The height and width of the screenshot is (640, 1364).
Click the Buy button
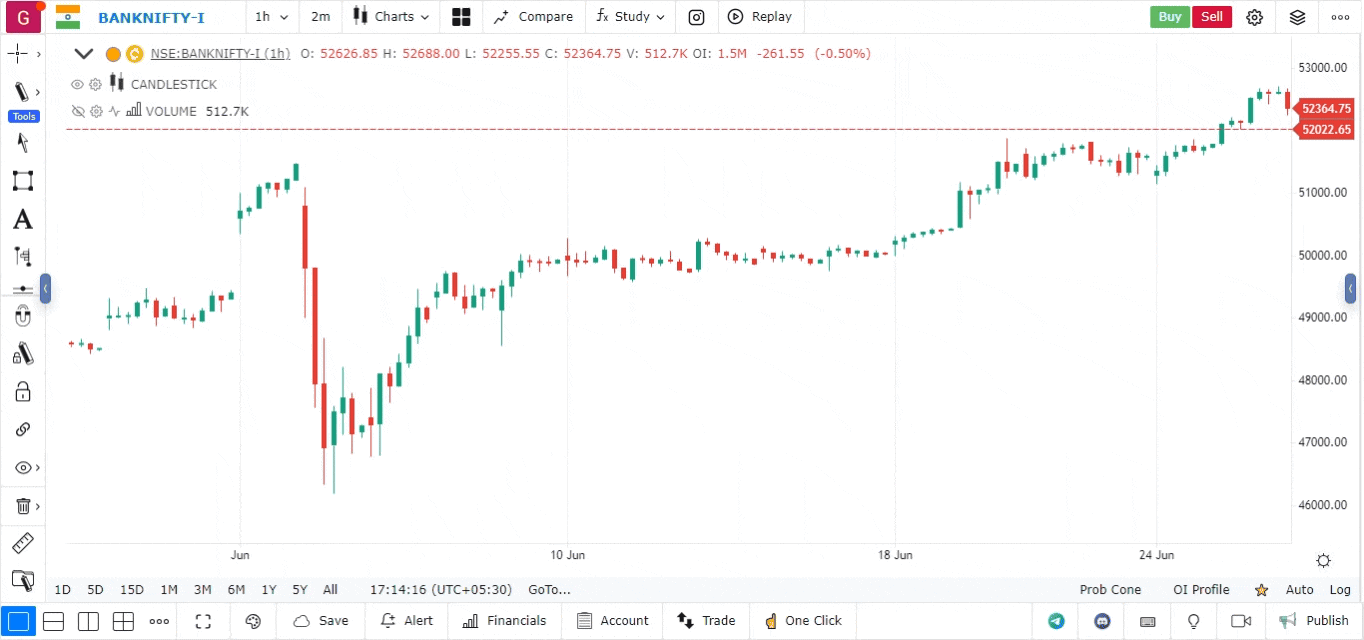tap(1169, 17)
